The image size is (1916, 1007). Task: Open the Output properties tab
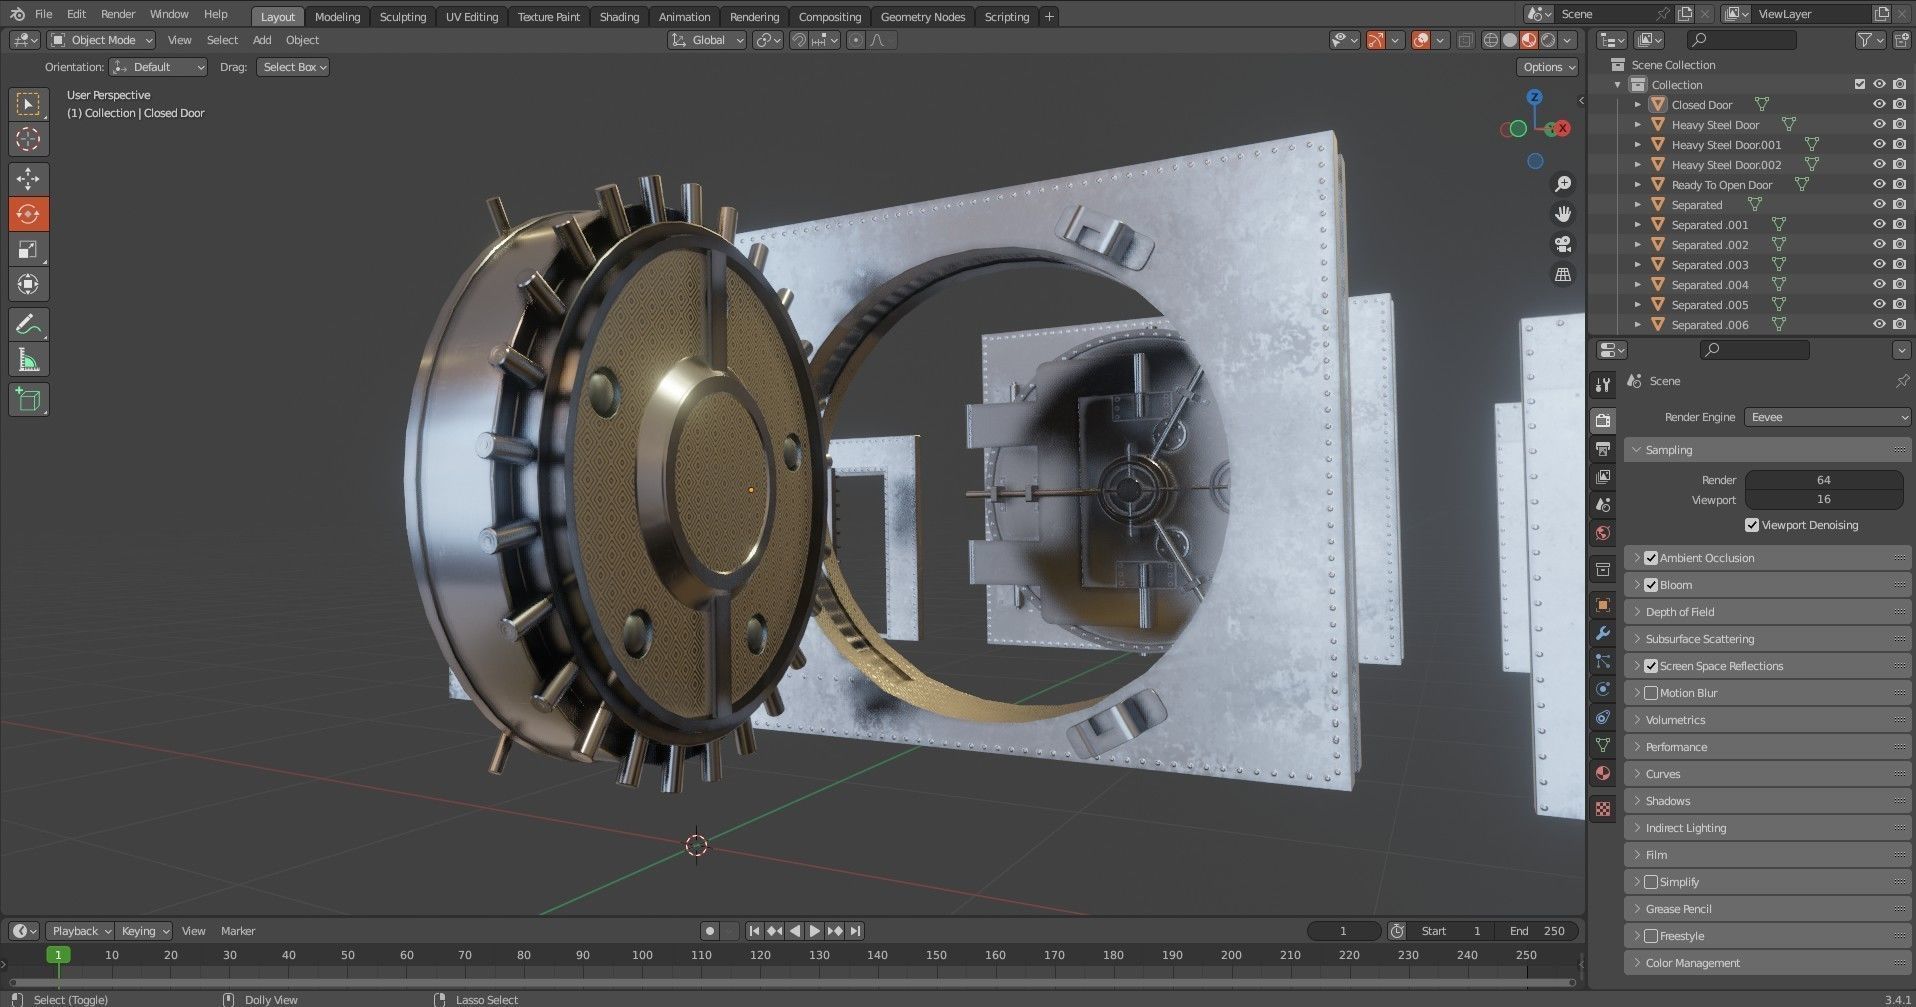1603,448
